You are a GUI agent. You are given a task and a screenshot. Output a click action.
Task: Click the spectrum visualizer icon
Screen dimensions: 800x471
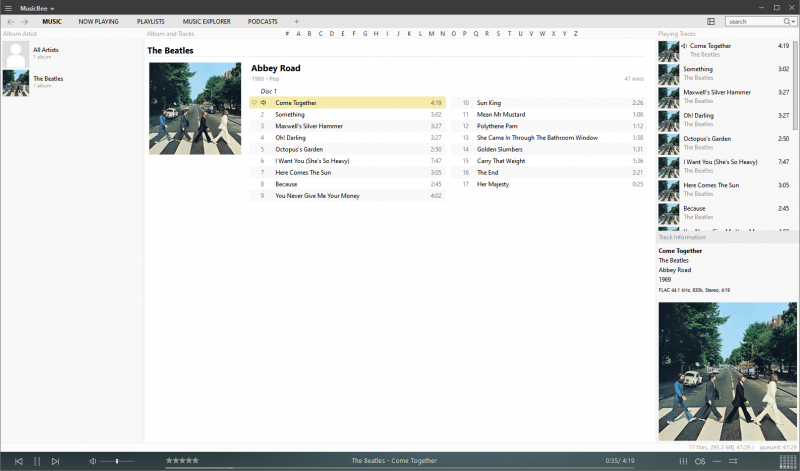click(x=788, y=461)
